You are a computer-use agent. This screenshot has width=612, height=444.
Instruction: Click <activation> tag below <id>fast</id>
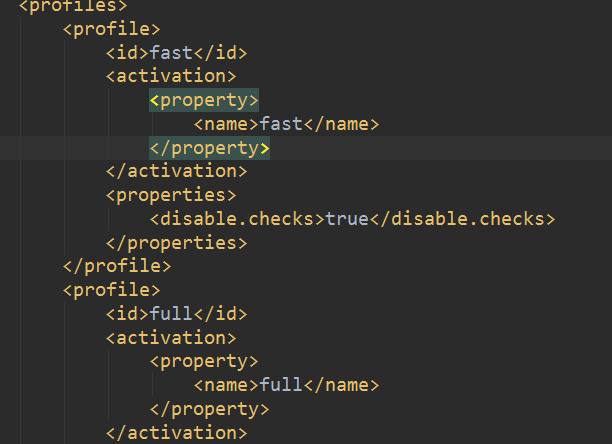(171, 76)
